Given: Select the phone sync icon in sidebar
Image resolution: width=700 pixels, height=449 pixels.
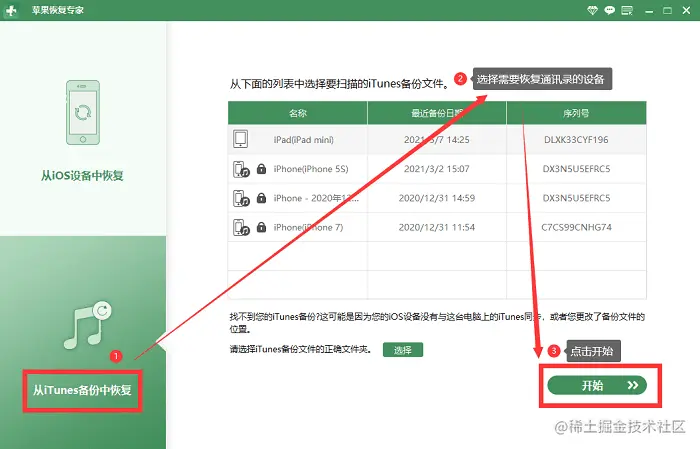Looking at the screenshot, I should [83, 112].
